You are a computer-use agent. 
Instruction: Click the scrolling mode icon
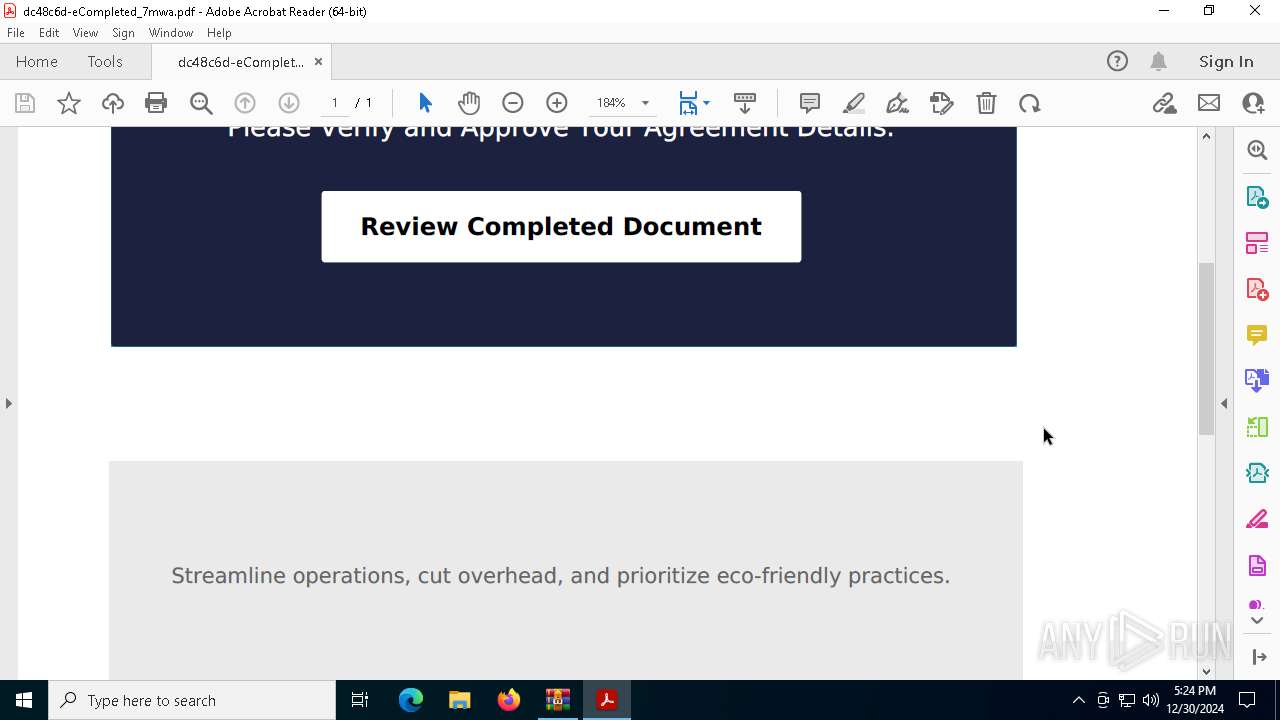coord(745,103)
